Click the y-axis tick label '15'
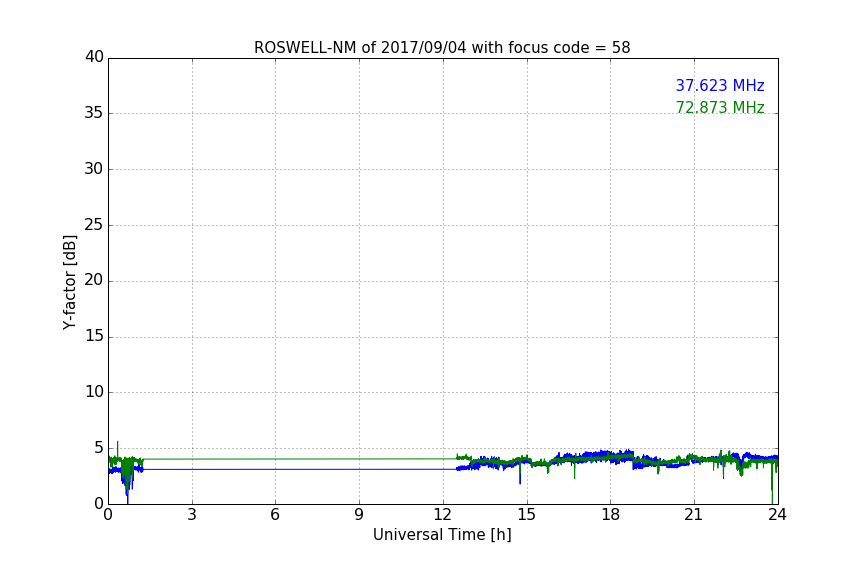Screen dimensions: 864x576 (x=94, y=336)
